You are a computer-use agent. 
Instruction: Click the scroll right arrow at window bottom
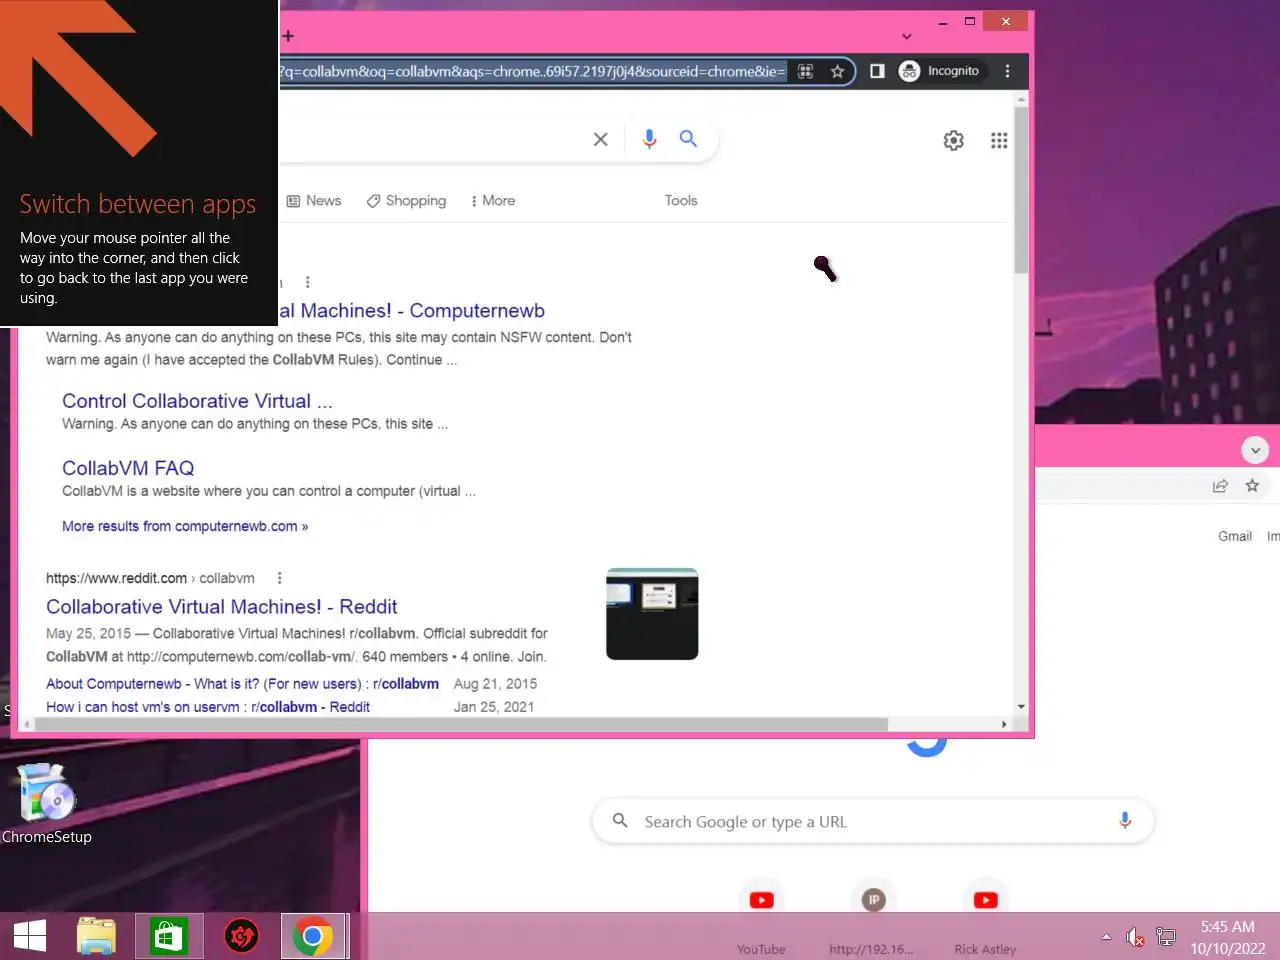pyautogui.click(x=1004, y=724)
